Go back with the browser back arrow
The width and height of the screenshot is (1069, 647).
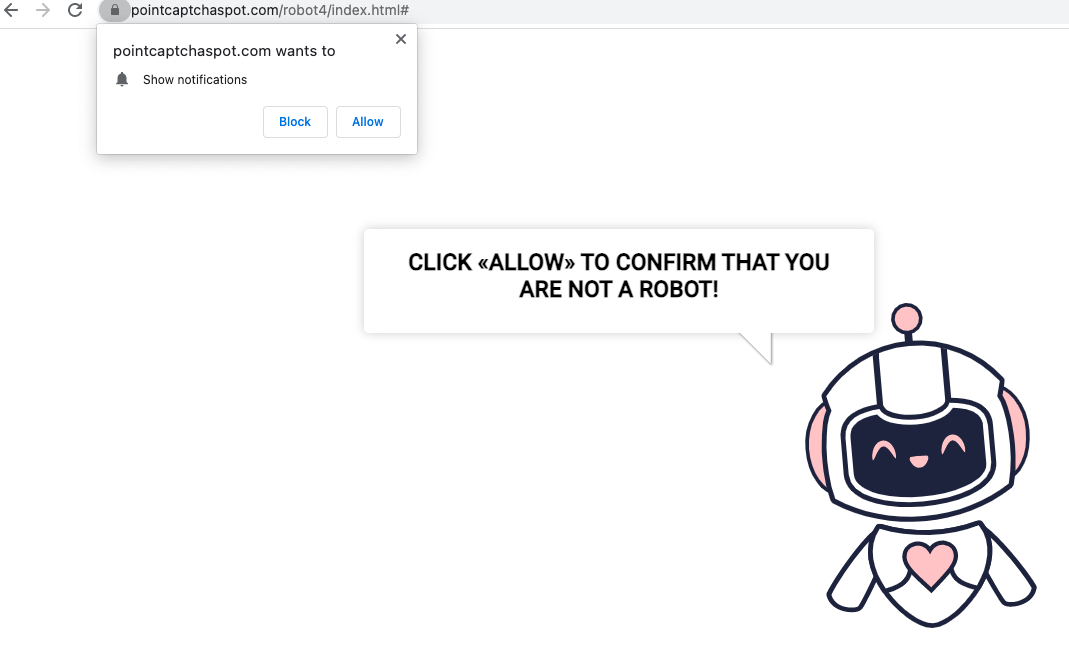pos(11,10)
